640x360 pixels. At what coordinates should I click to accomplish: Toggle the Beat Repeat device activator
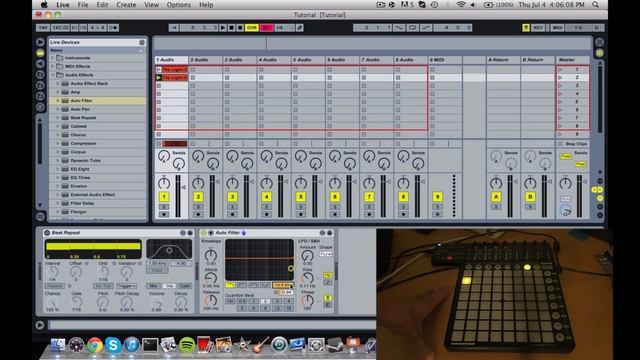click(x=47, y=233)
